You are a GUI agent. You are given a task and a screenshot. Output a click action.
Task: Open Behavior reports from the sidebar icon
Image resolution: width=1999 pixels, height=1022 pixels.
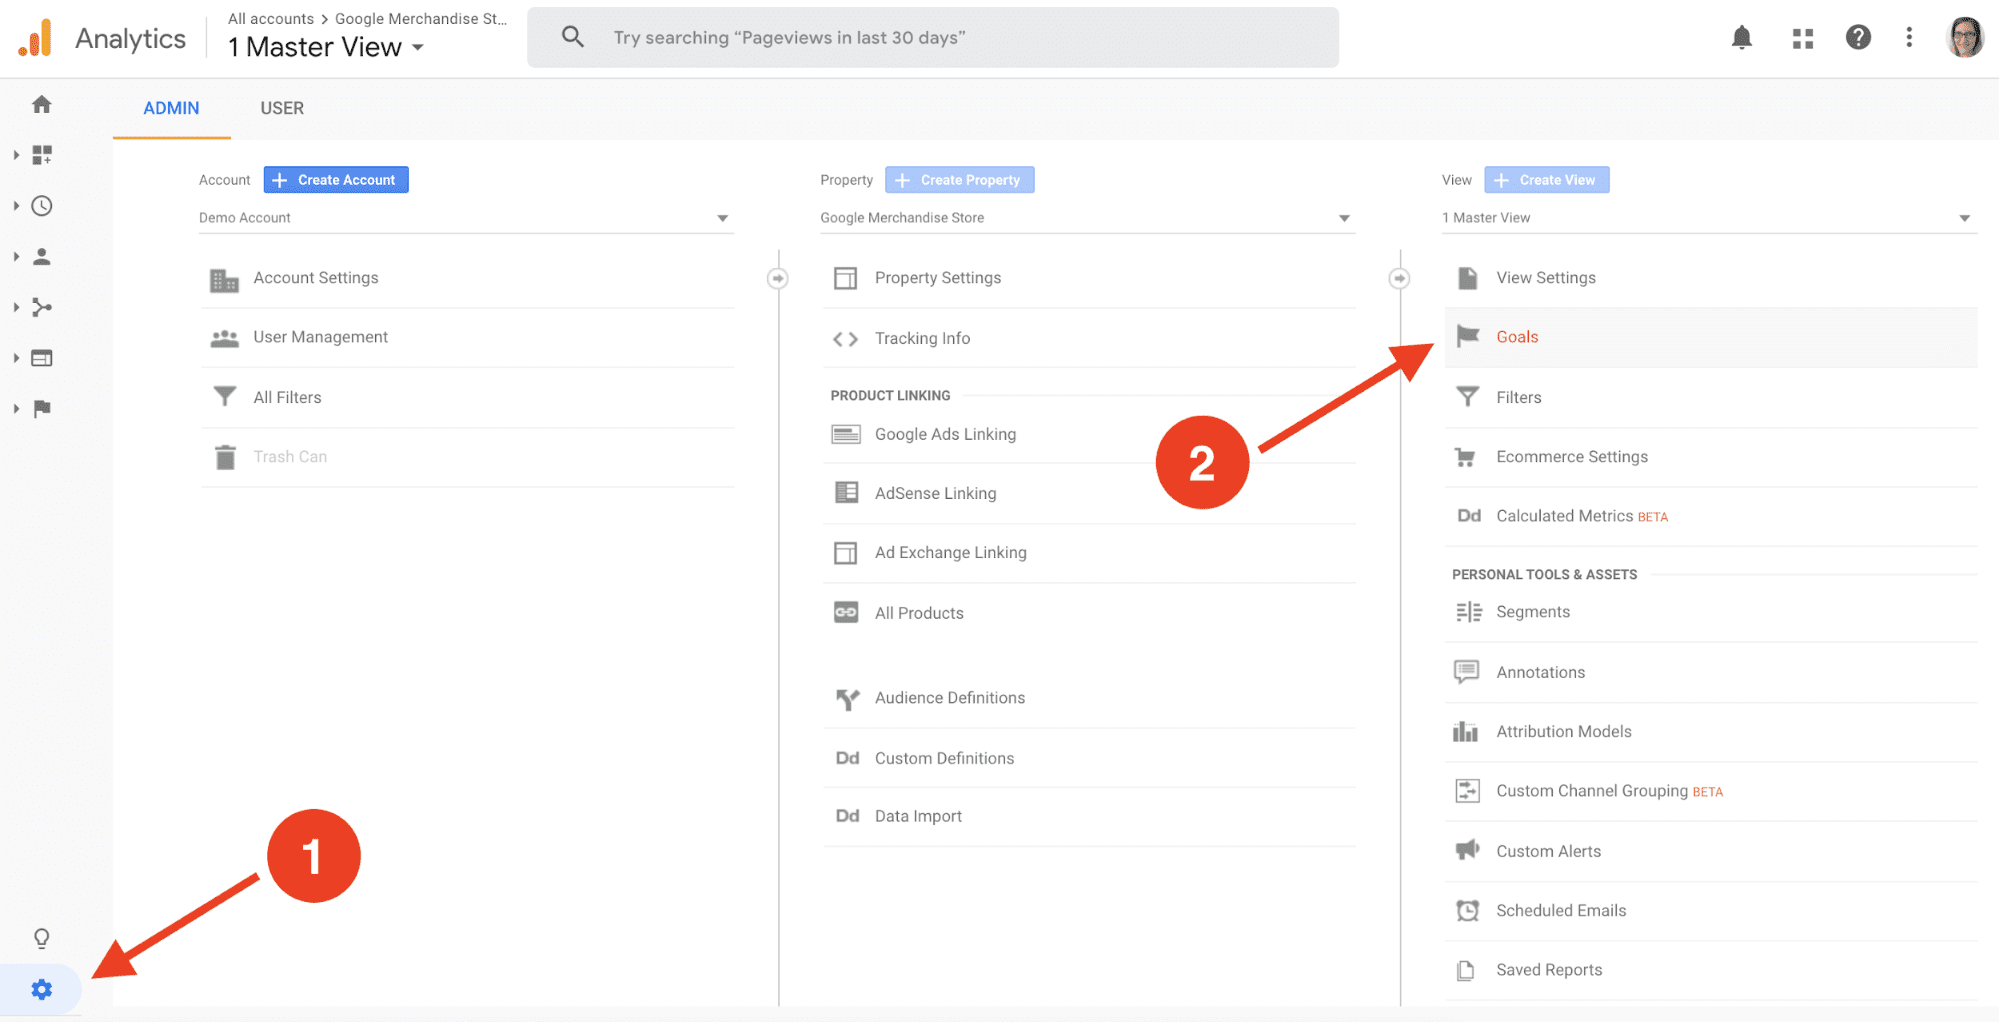coord(41,357)
